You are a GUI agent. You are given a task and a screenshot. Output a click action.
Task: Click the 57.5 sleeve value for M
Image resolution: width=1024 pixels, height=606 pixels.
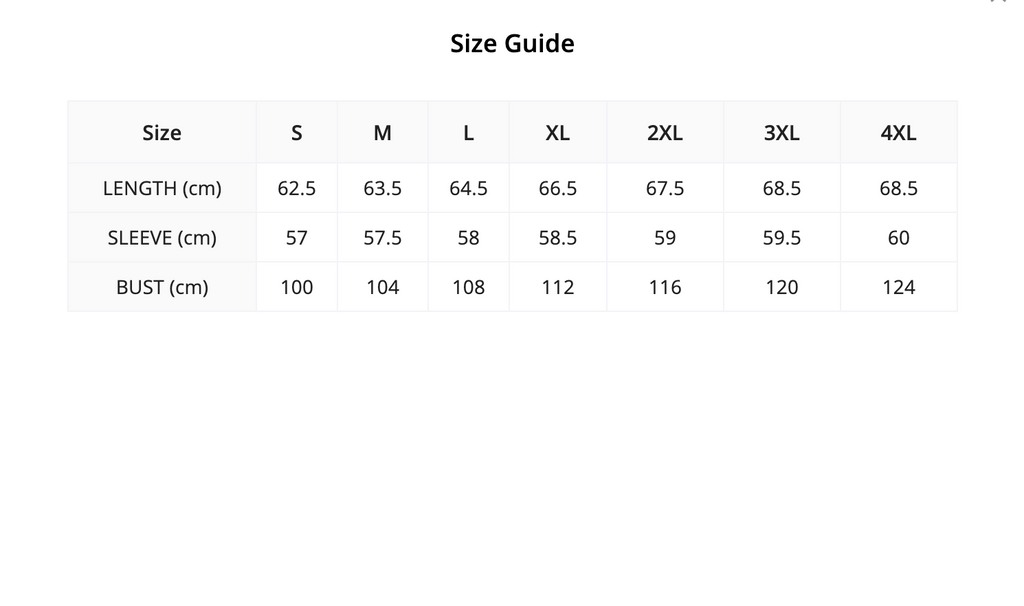tap(383, 238)
